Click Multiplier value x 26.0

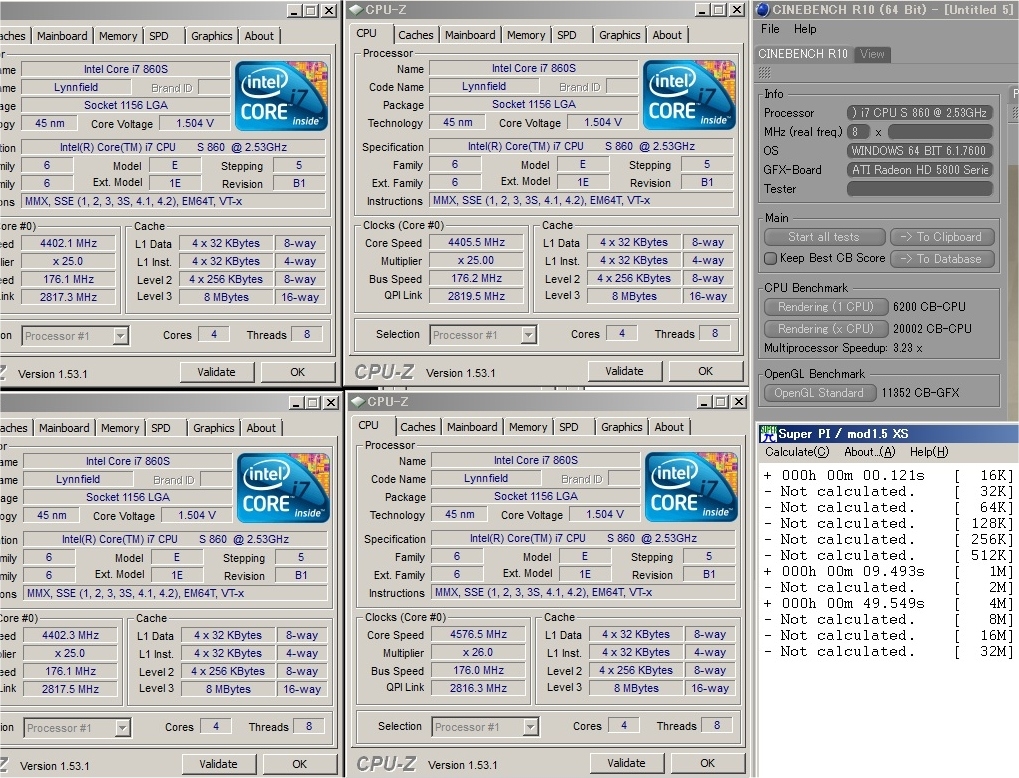tap(478, 653)
